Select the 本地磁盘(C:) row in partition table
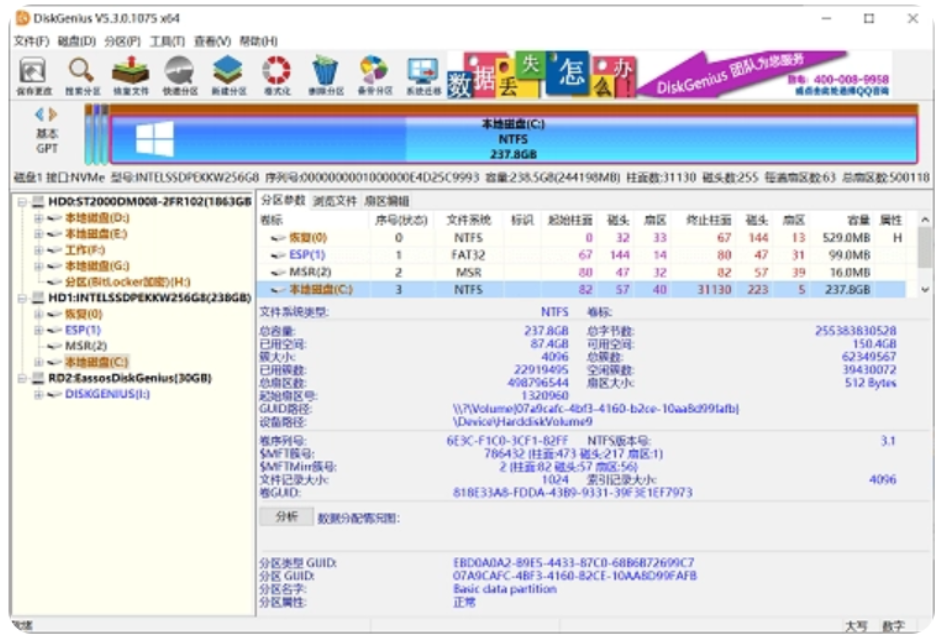946x644 pixels. (x=582, y=290)
